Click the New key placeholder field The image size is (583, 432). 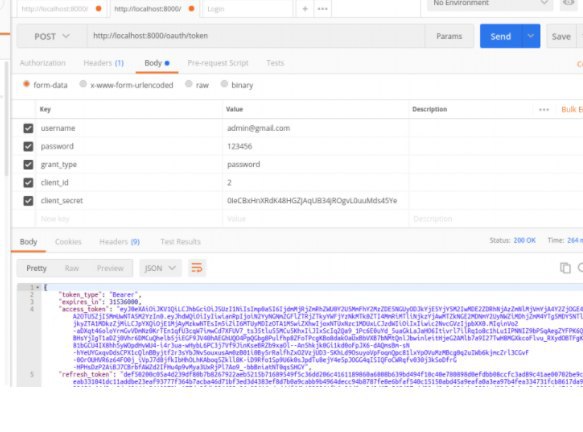point(129,219)
